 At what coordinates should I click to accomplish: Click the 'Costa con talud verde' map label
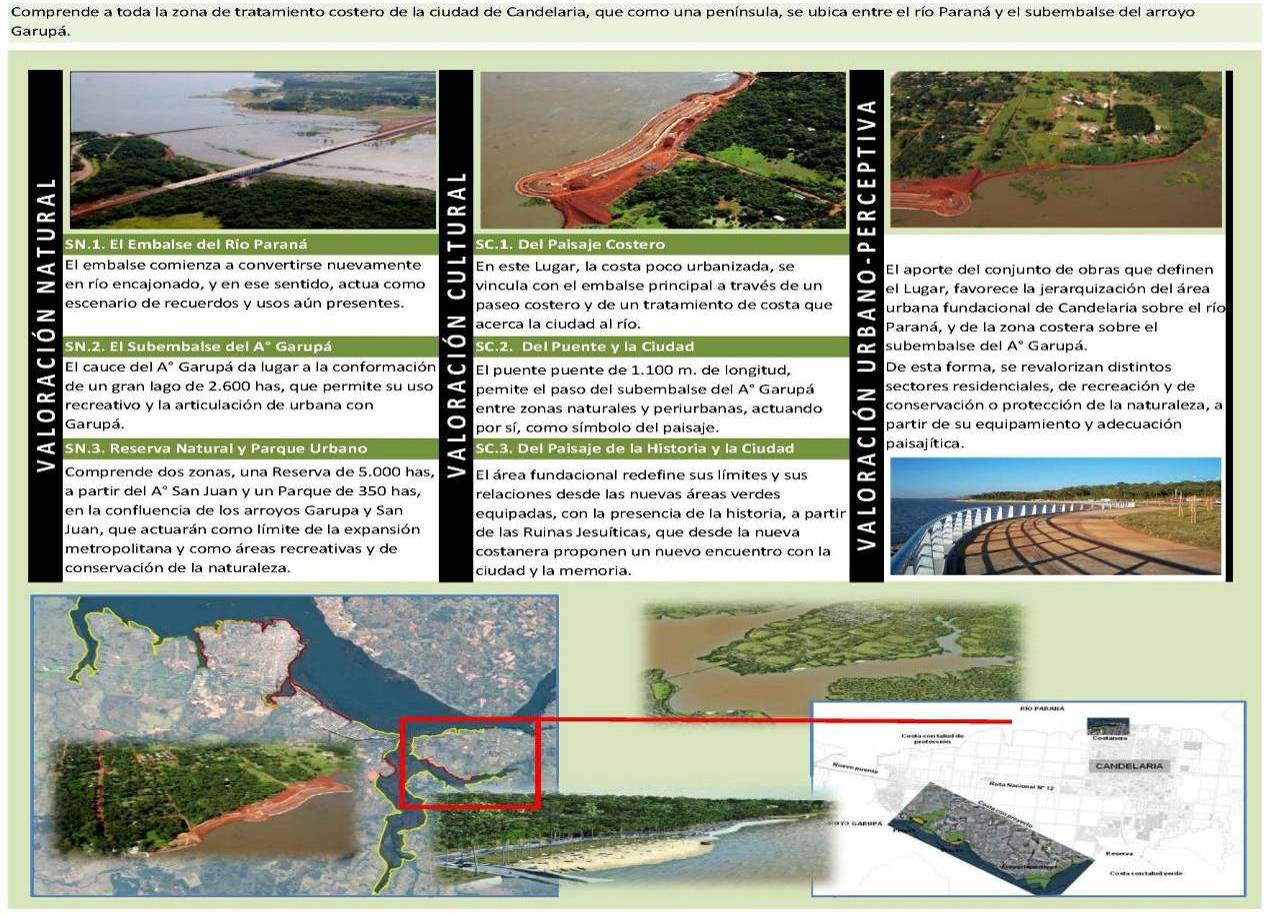pyautogui.click(x=1147, y=873)
